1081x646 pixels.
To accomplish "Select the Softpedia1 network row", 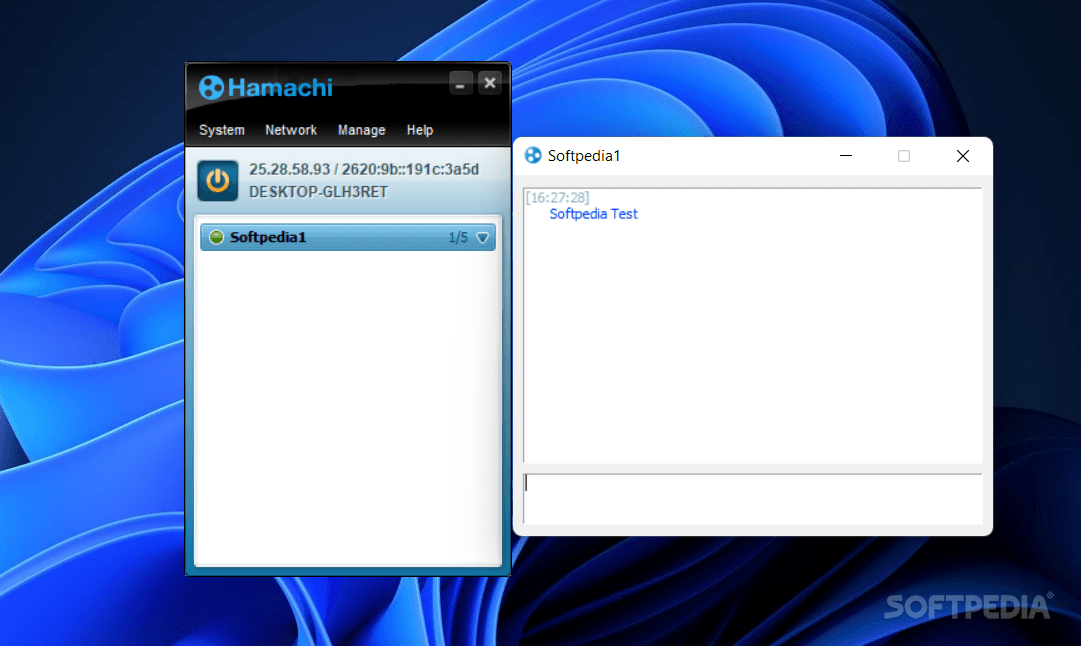I will tap(347, 237).
